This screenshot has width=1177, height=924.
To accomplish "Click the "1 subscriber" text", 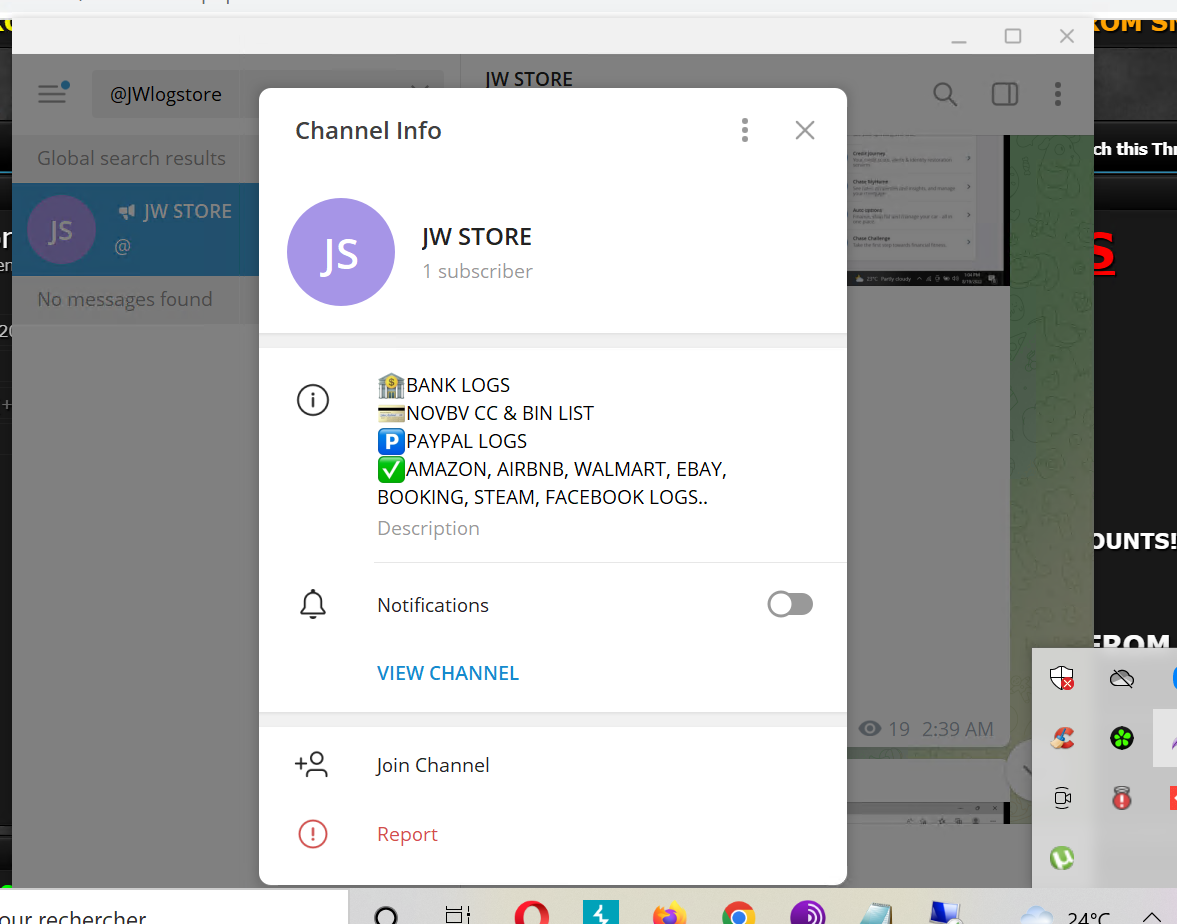I will 477,271.
